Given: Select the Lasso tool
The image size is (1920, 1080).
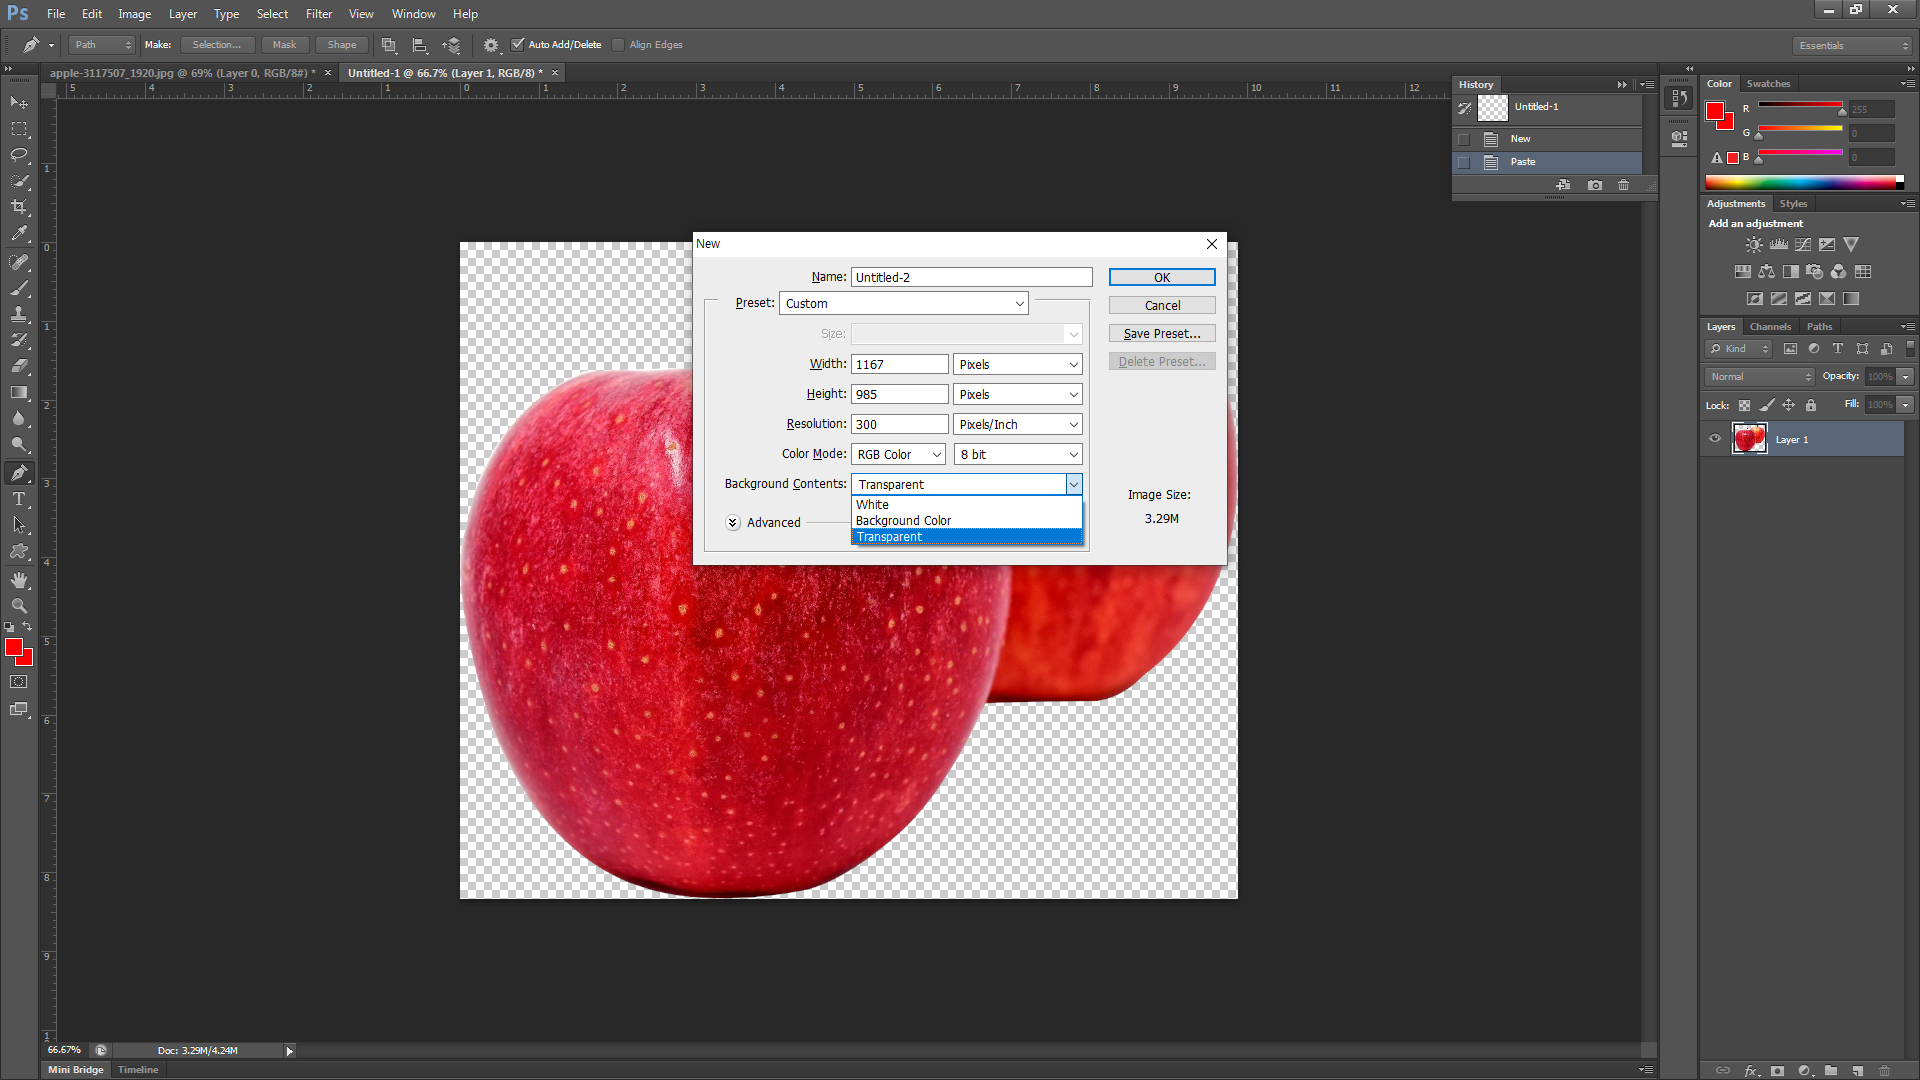Looking at the screenshot, I should coord(19,155).
